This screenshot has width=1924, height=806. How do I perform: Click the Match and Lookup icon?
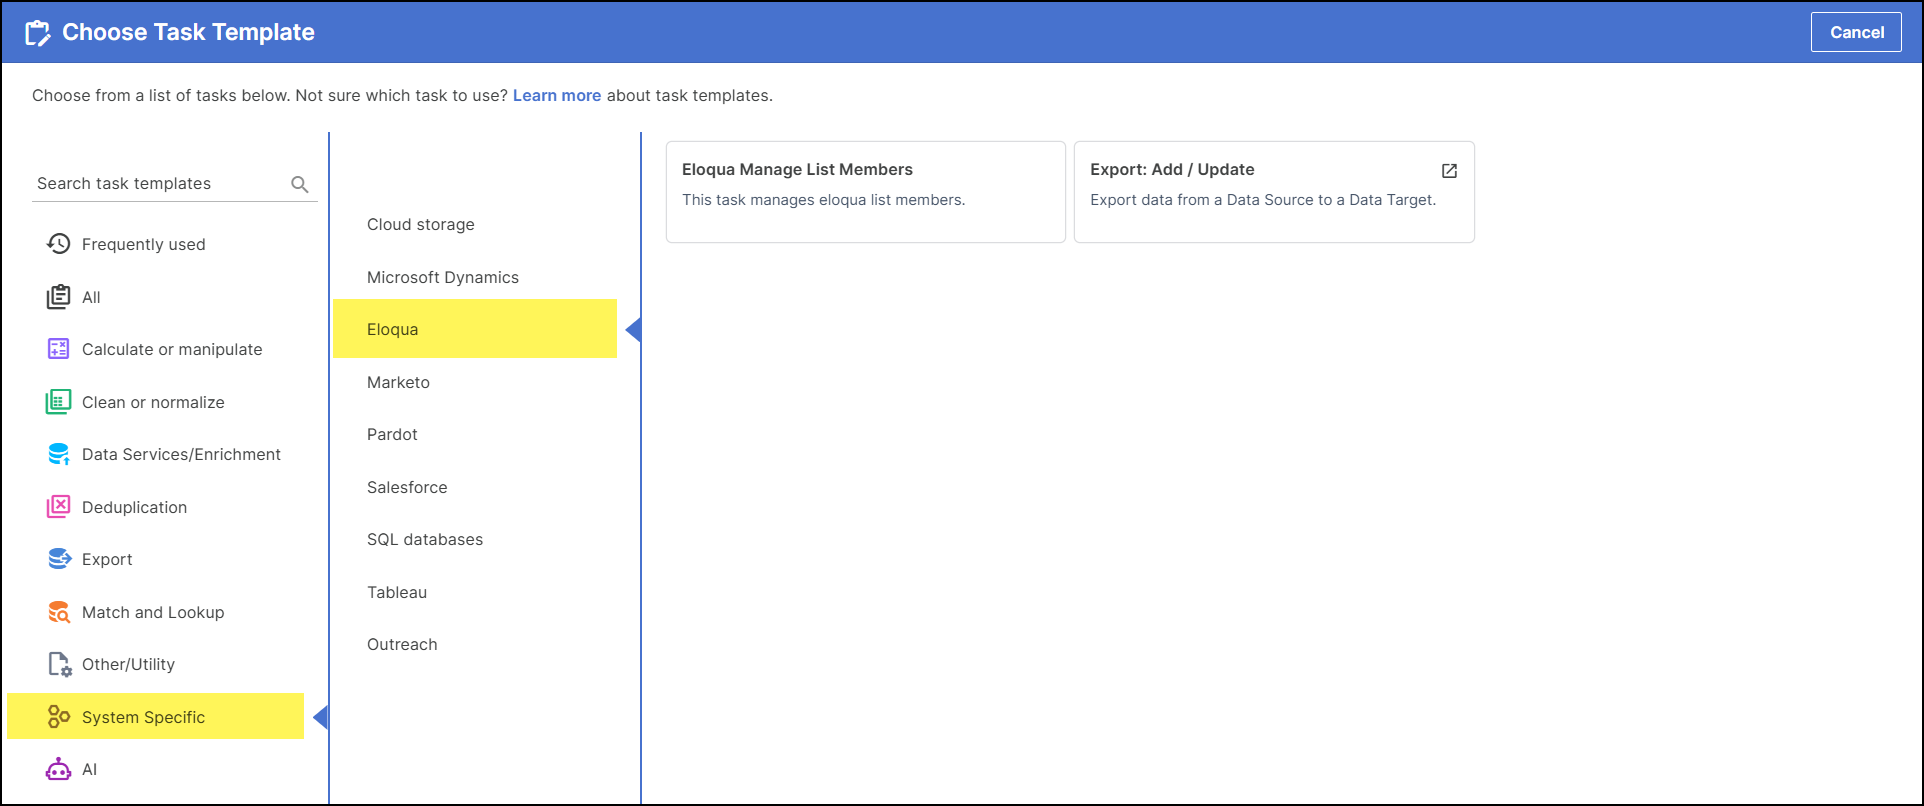[59, 612]
